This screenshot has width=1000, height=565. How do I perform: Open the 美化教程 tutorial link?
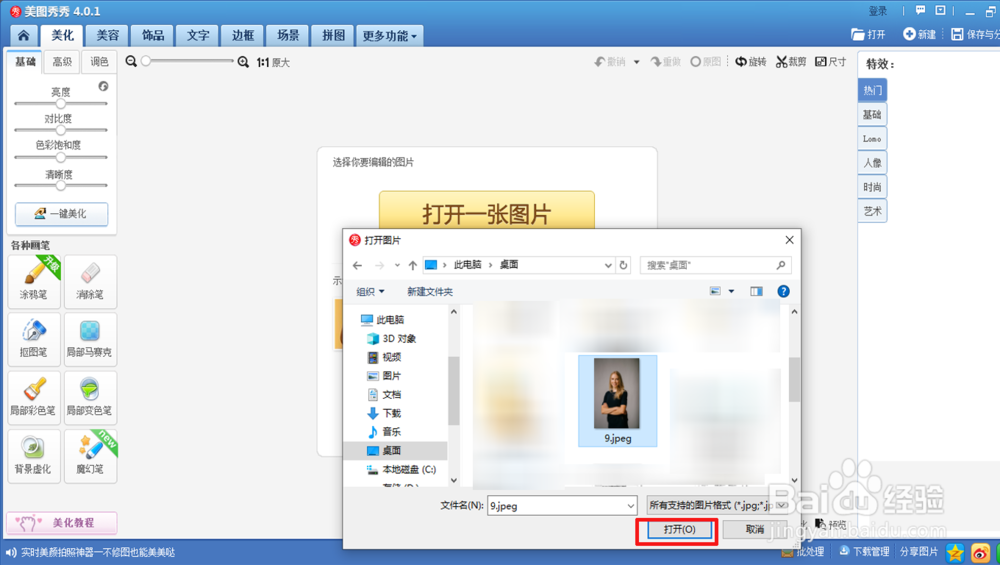coord(62,523)
